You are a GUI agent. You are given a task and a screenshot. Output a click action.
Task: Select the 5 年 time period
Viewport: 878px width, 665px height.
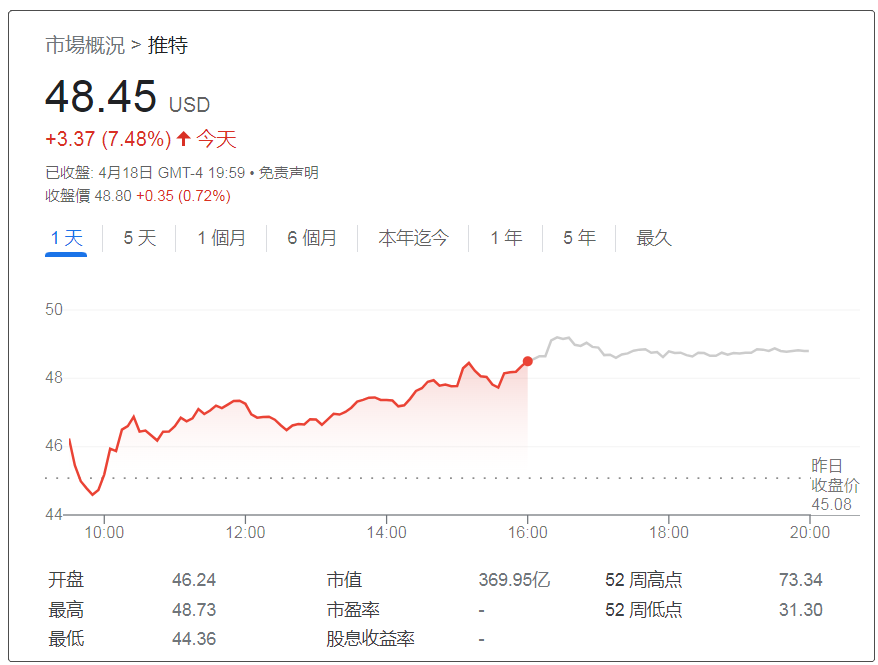[577, 237]
